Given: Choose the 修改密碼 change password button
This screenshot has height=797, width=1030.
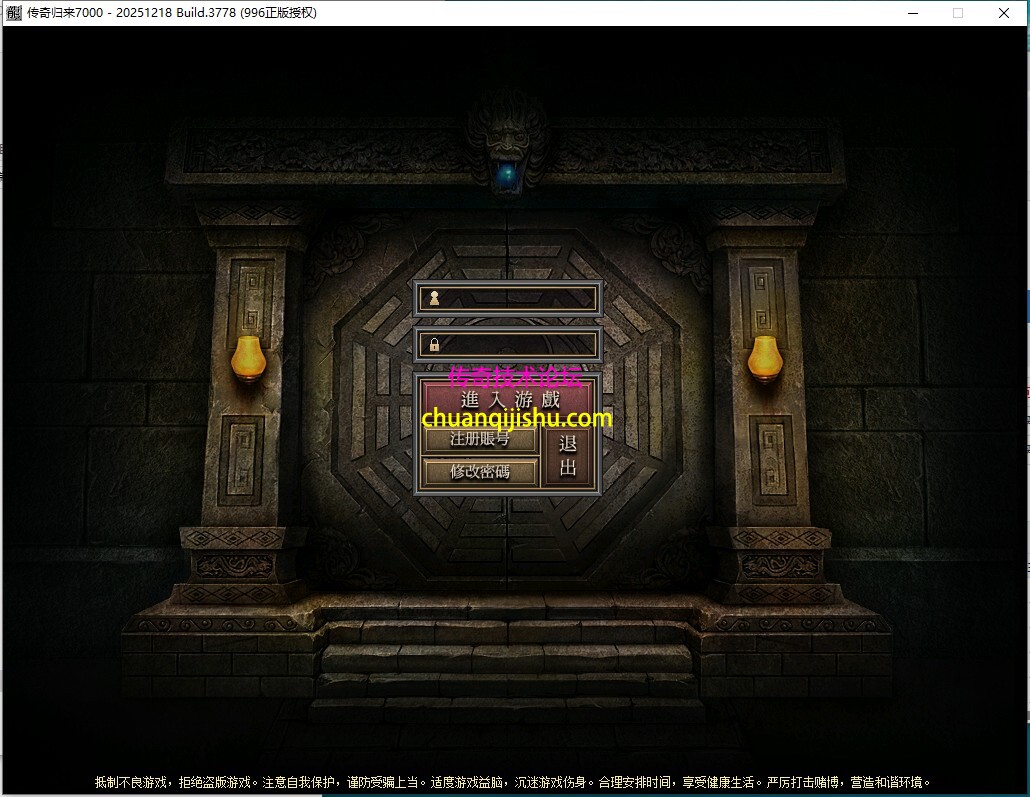Looking at the screenshot, I should click(x=480, y=472).
